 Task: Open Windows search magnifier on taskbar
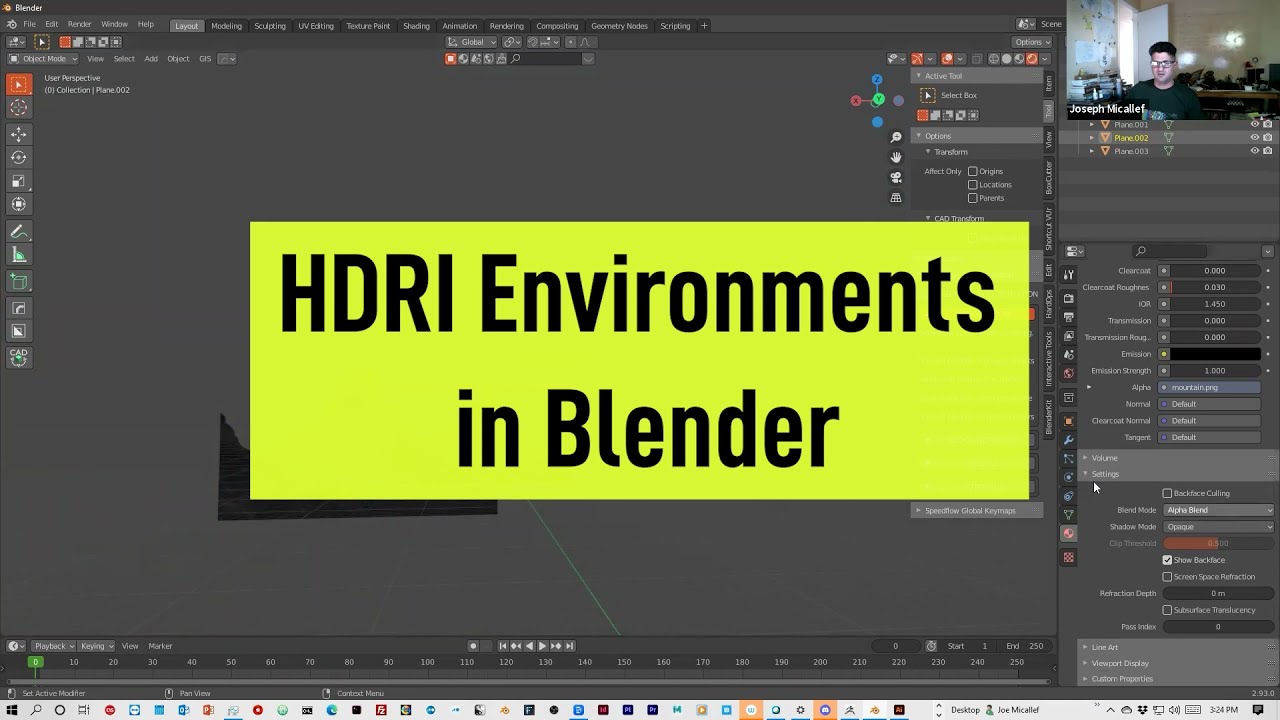point(35,710)
